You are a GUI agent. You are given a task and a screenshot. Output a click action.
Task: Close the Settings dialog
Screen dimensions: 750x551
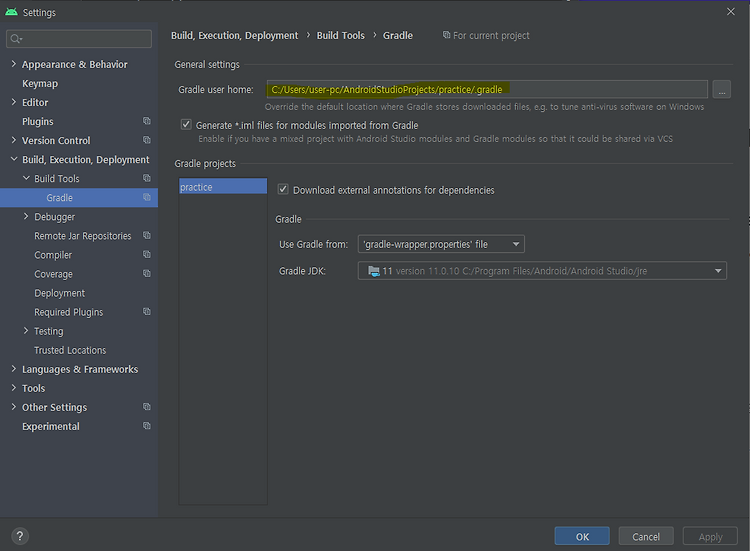731,12
